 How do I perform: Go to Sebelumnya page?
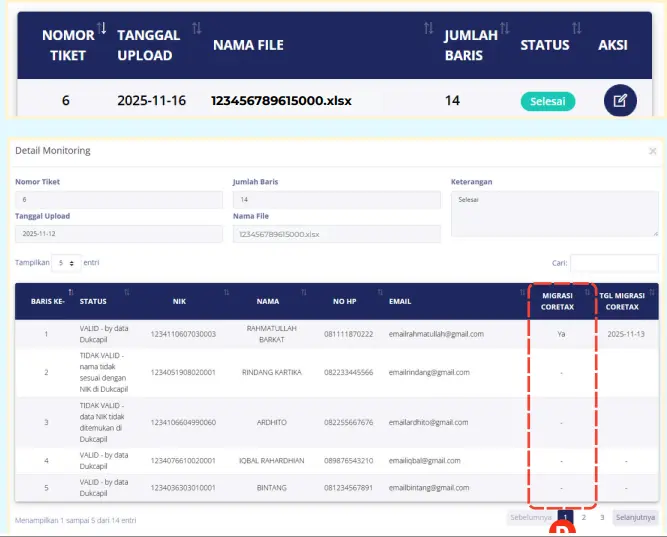[531, 517]
